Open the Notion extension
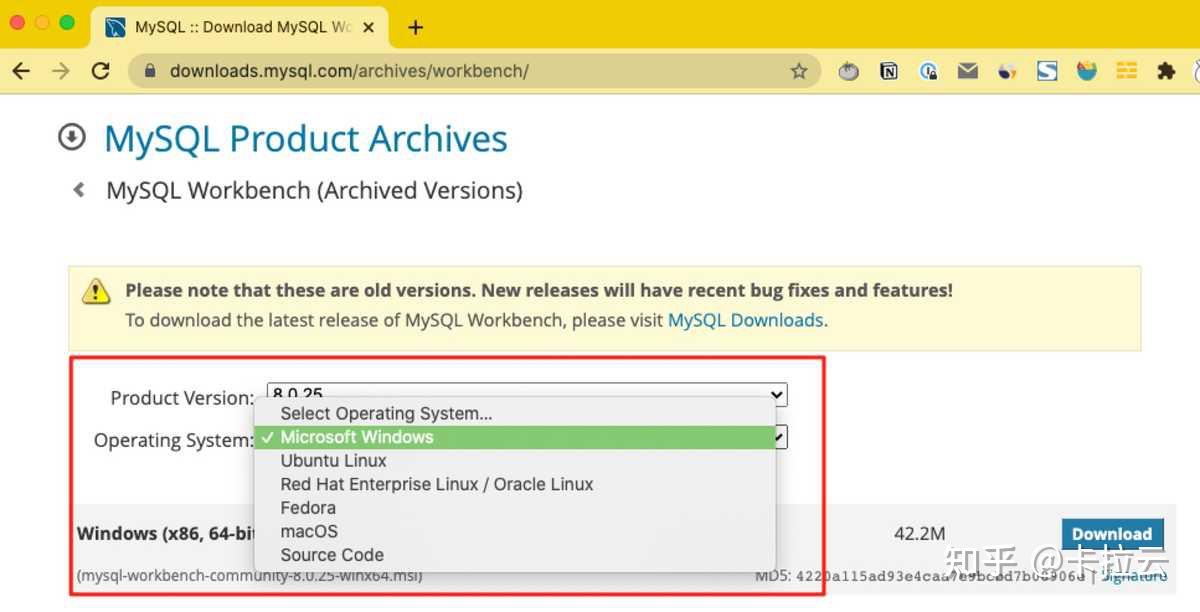 pos(889,71)
